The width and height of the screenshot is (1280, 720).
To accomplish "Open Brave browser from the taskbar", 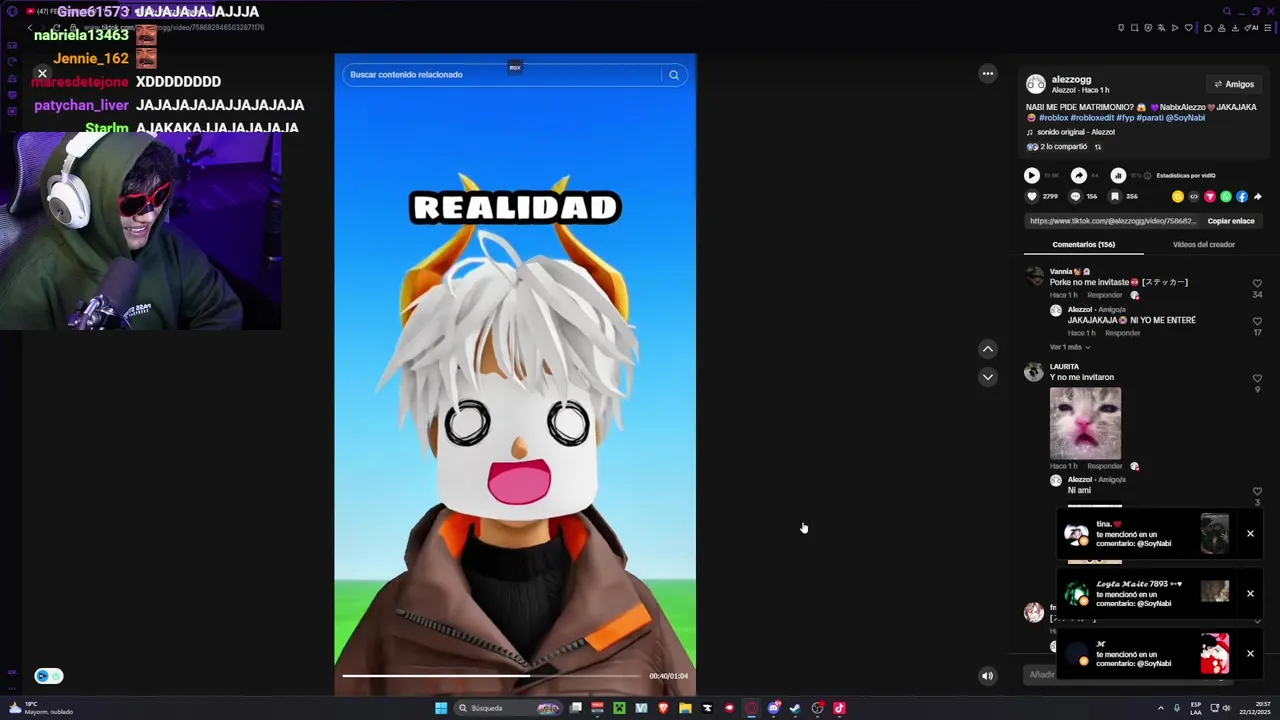I will tap(664, 708).
